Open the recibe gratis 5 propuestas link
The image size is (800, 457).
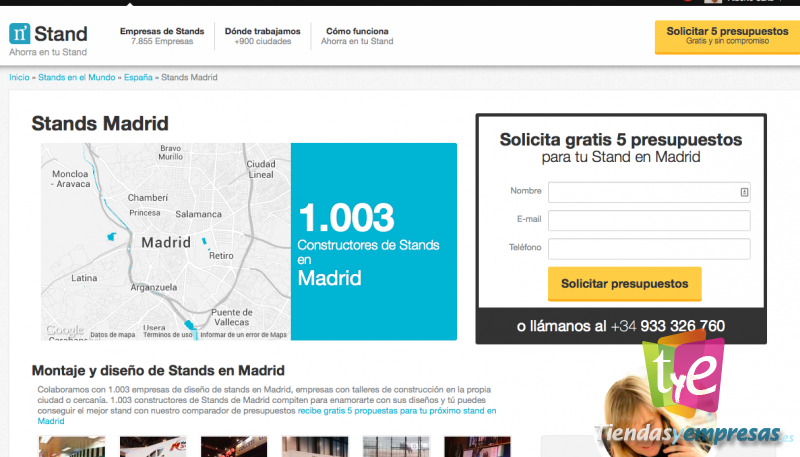pyautogui.click(x=397, y=411)
